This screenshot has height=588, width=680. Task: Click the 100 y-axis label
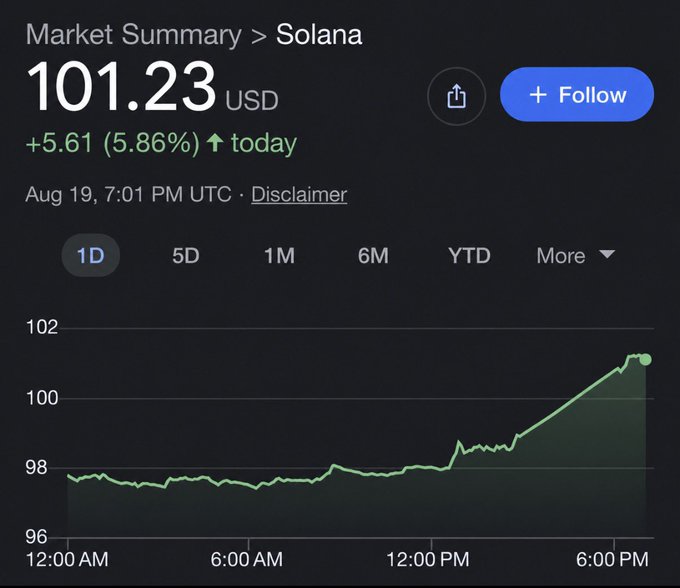tap(42, 398)
